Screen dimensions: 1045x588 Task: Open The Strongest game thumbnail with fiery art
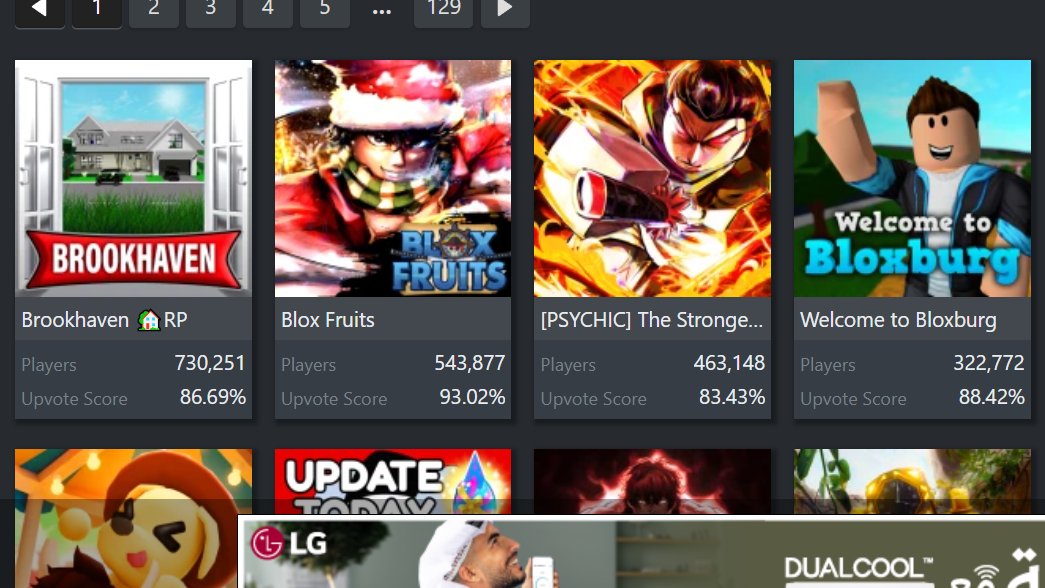(x=652, y=179)
